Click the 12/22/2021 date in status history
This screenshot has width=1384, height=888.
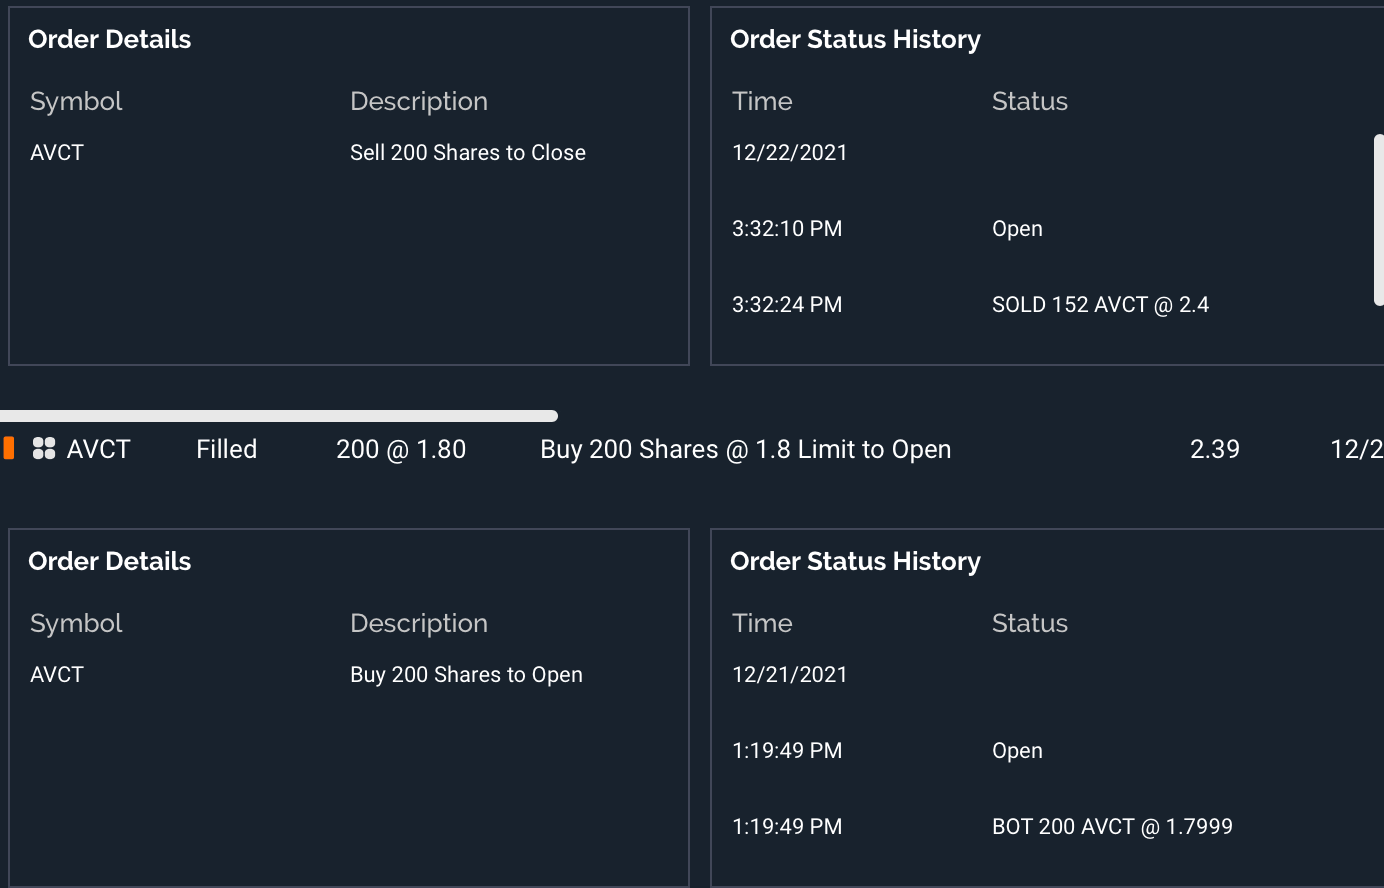pos(789,153)
